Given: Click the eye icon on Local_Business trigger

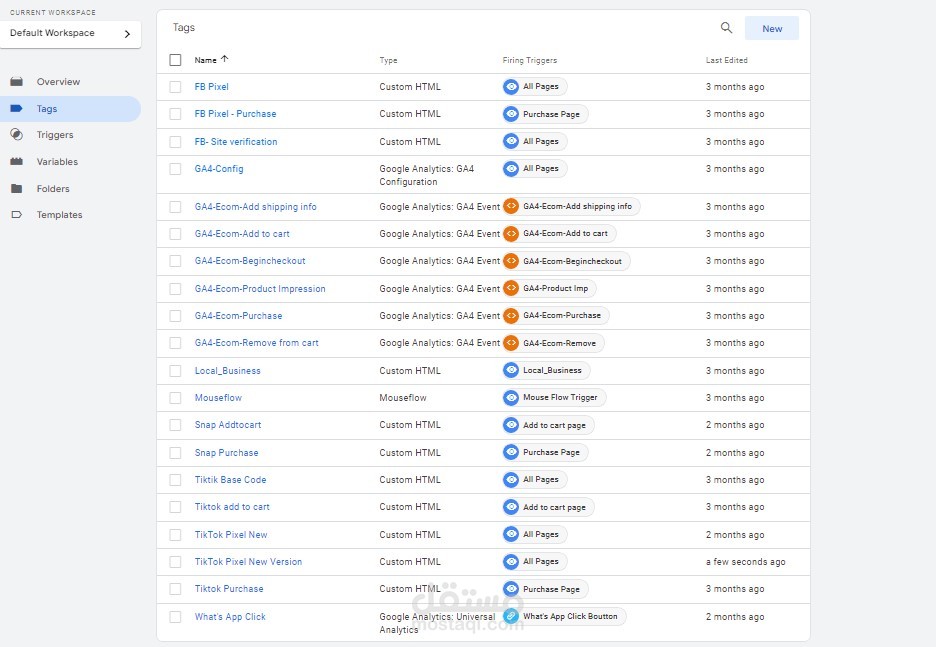Looking at the screenshot, I should (511, 370).
